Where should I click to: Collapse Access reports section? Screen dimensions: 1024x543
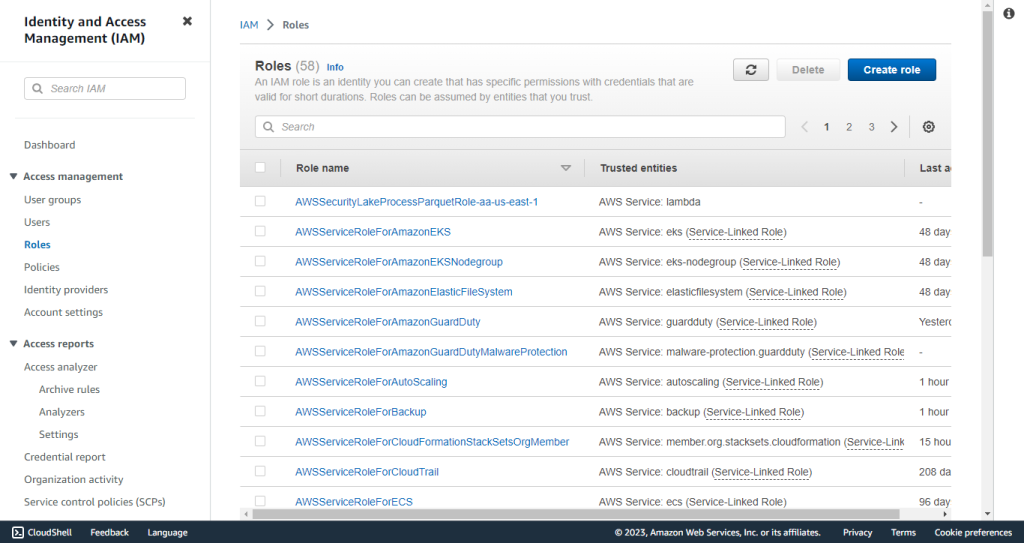click(x=13, y=344)
